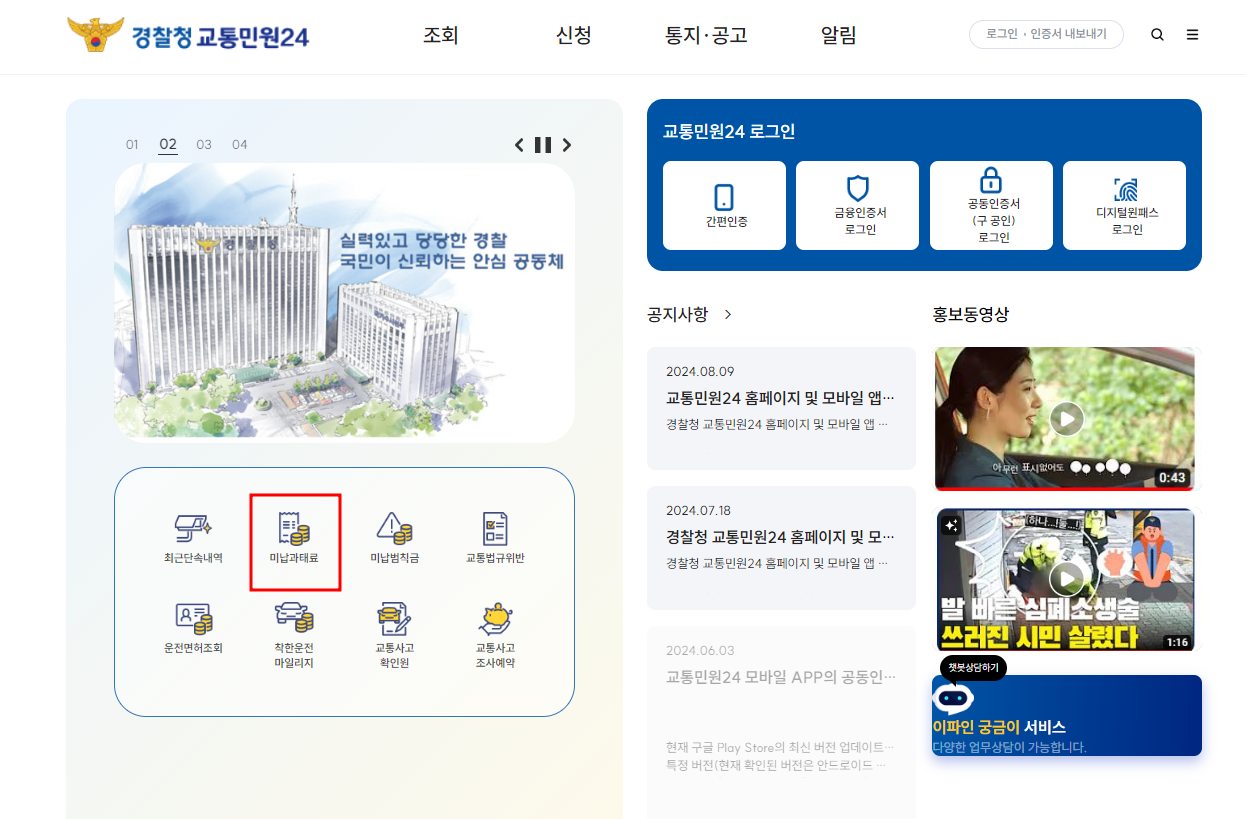Go to banner slide 02

[x=168, y=145]
